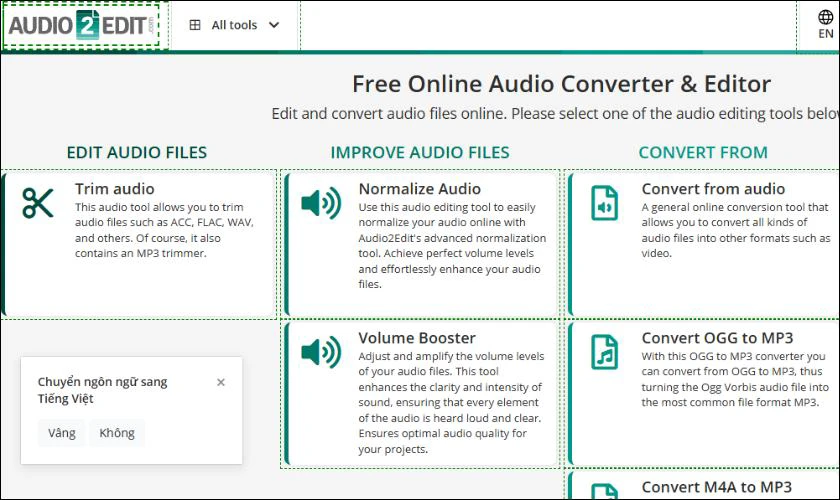Viewport: 840px width, 500px height.
Task: Click the Convert from audio file icon
Action: [x=604, y=203]
